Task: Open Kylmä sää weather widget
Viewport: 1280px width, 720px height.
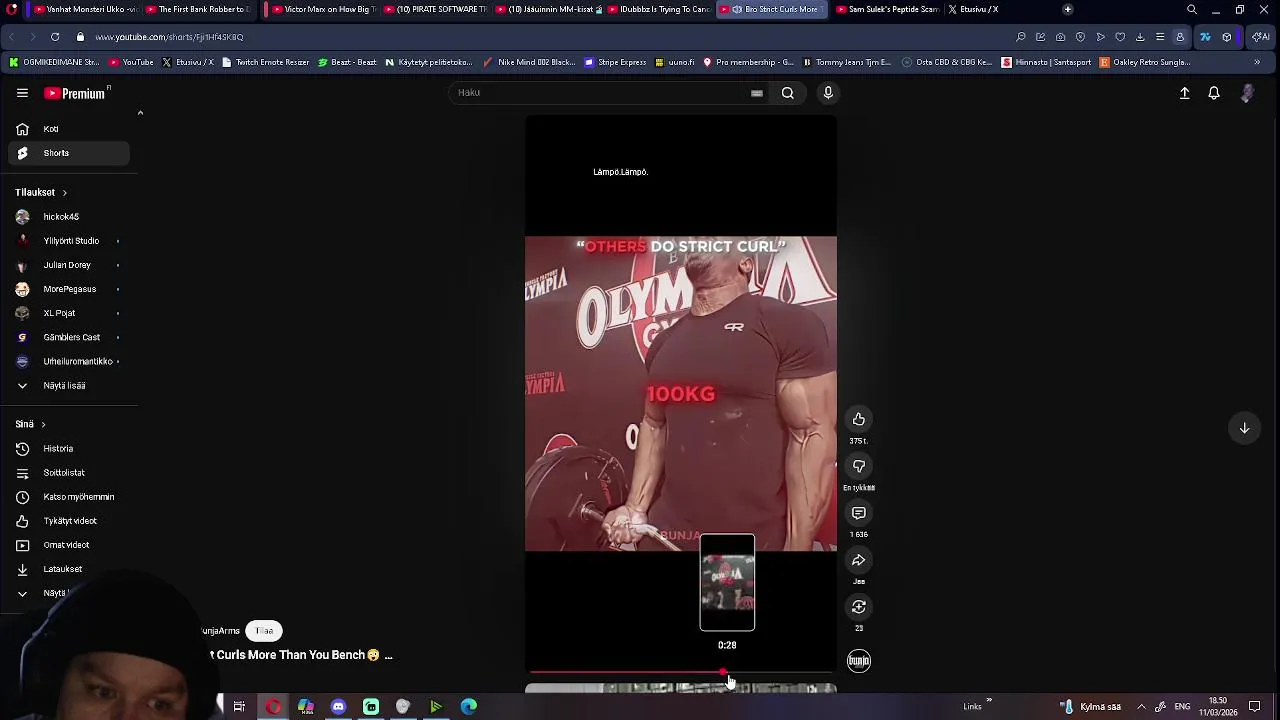Action: (1091, 707)
